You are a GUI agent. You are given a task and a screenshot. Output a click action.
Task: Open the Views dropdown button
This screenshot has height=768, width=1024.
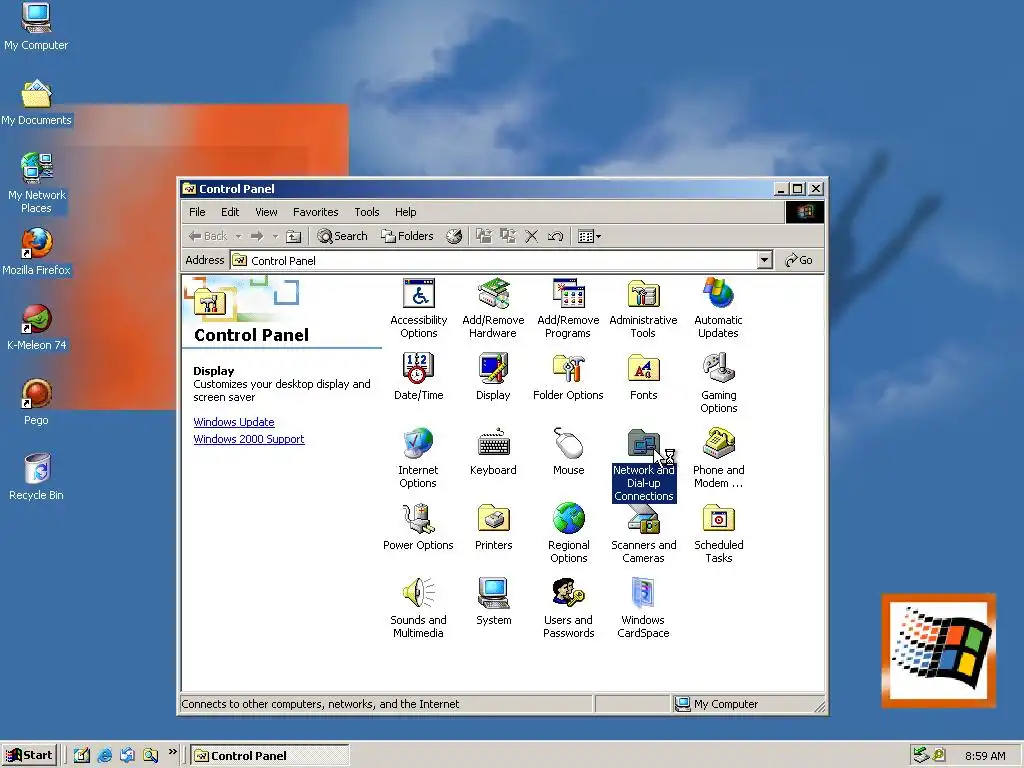(589, 236)
